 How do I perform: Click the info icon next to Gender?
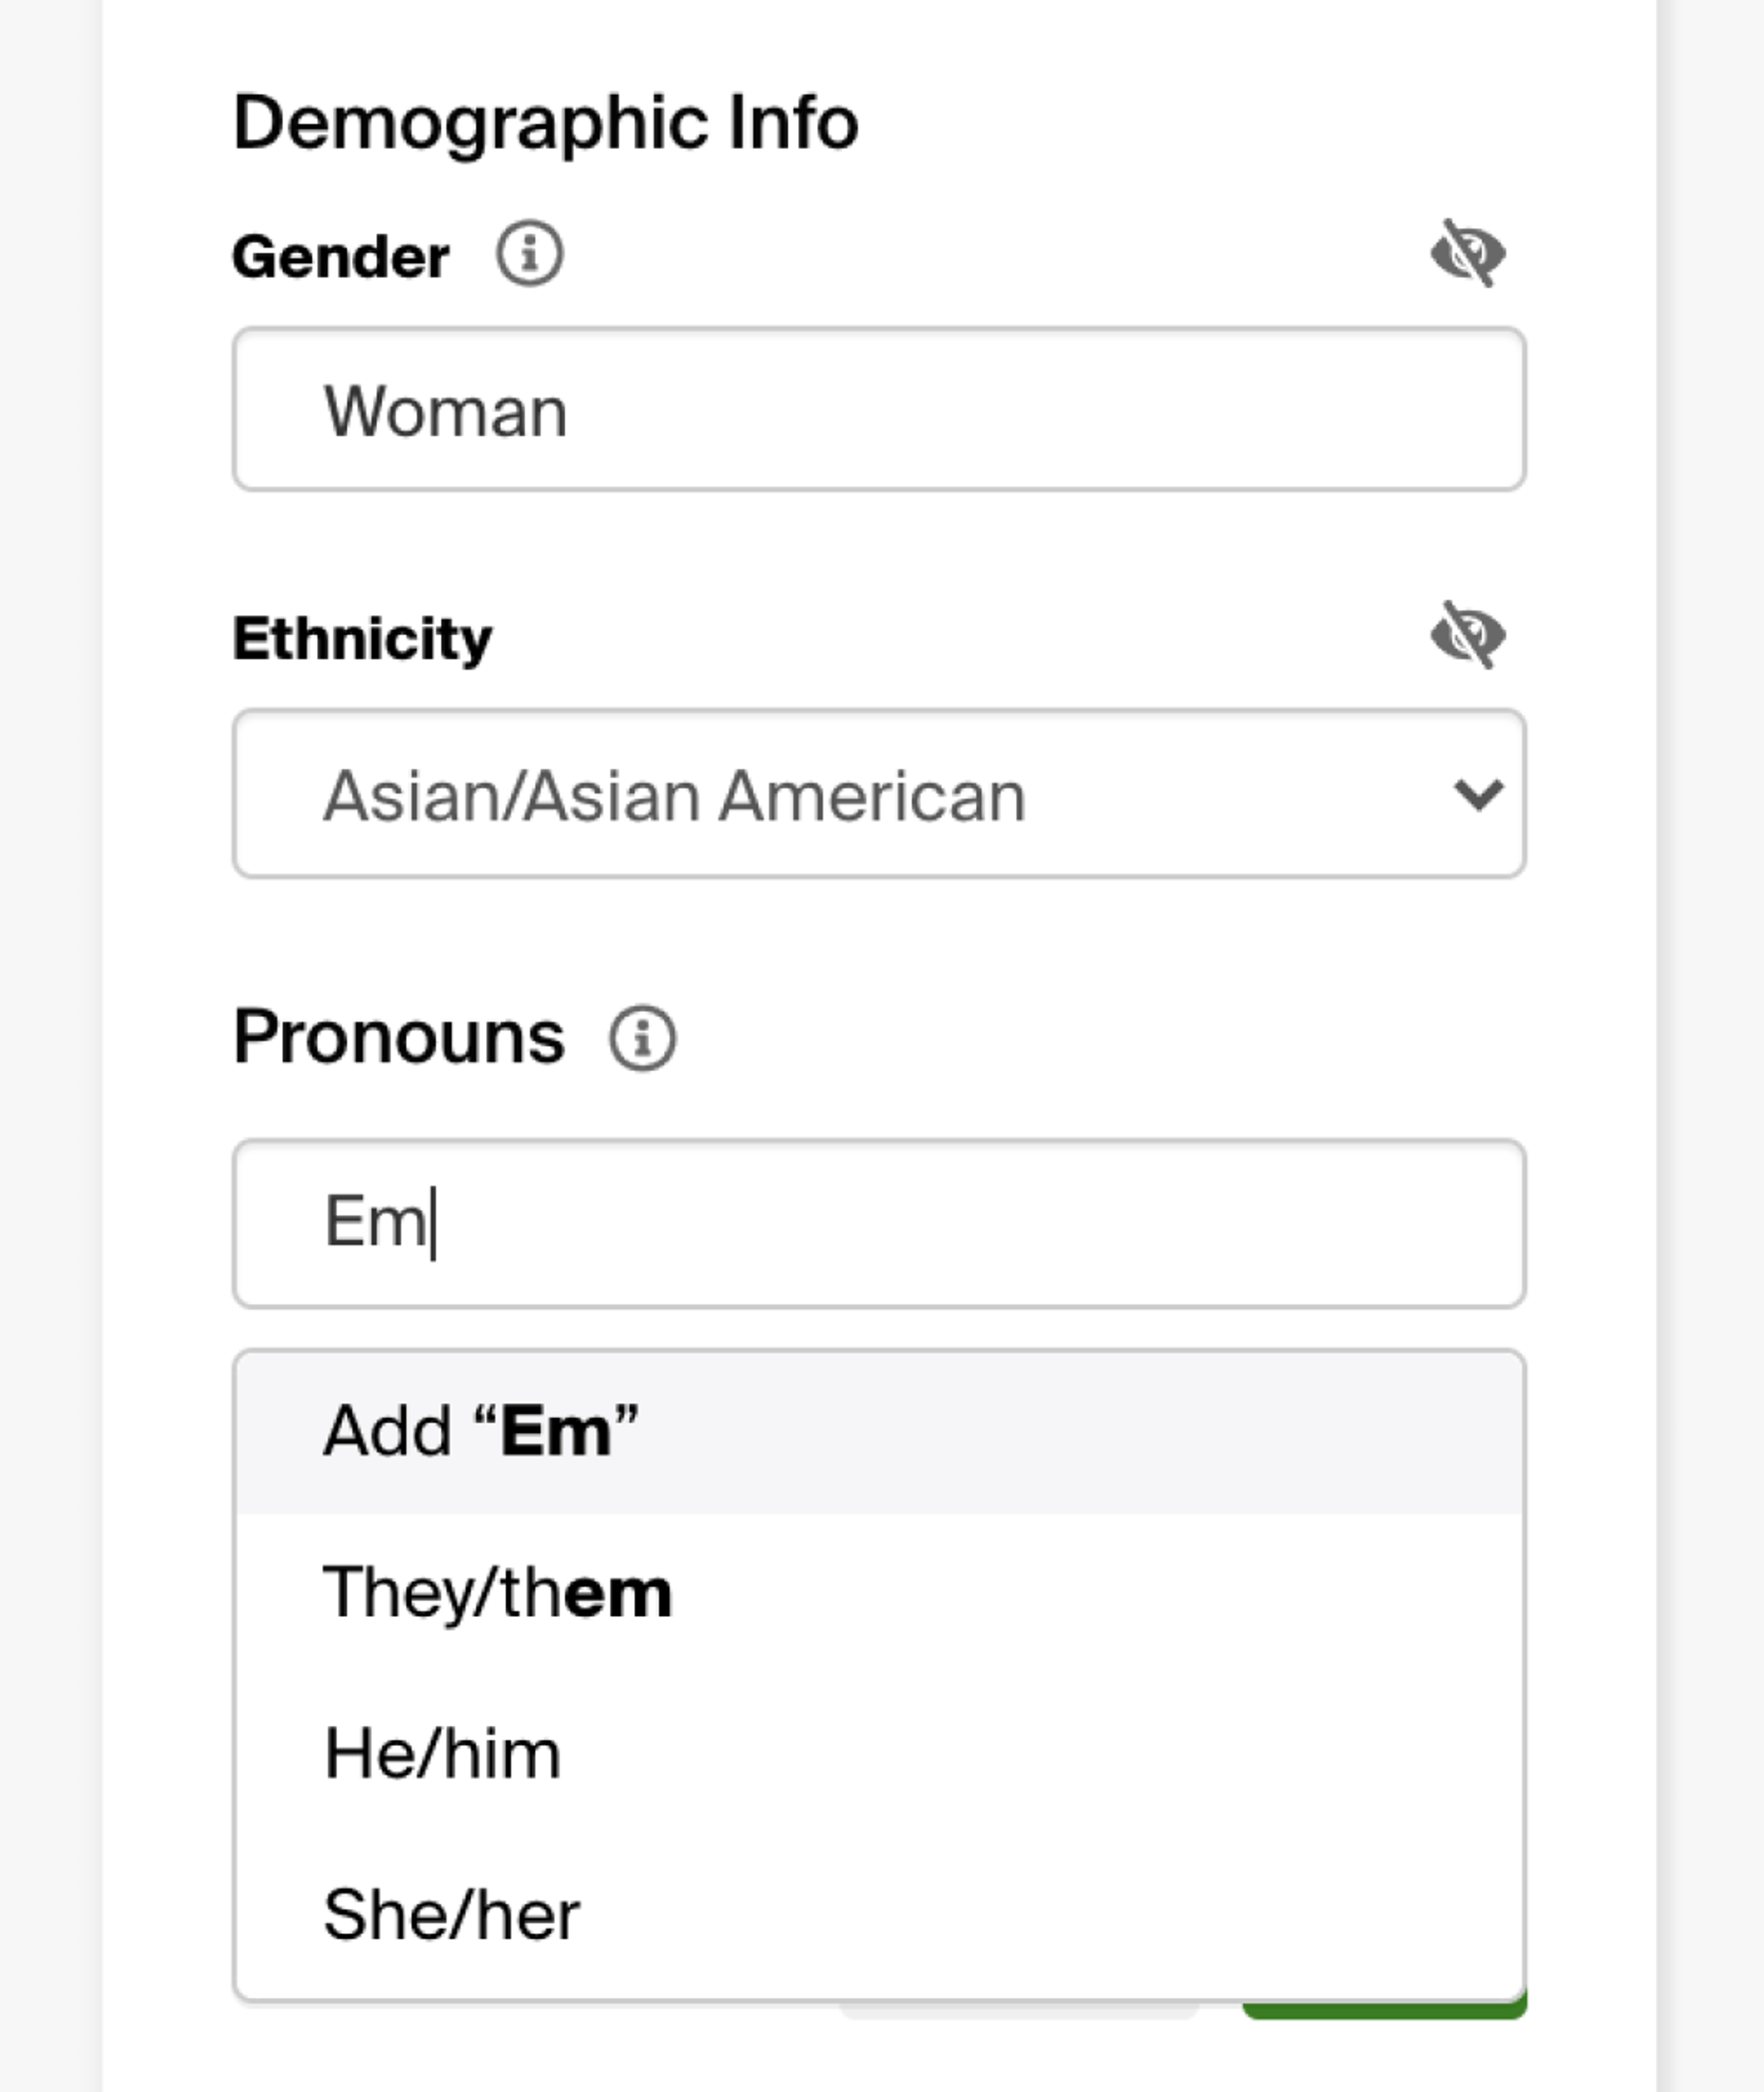tap(529, 254)
